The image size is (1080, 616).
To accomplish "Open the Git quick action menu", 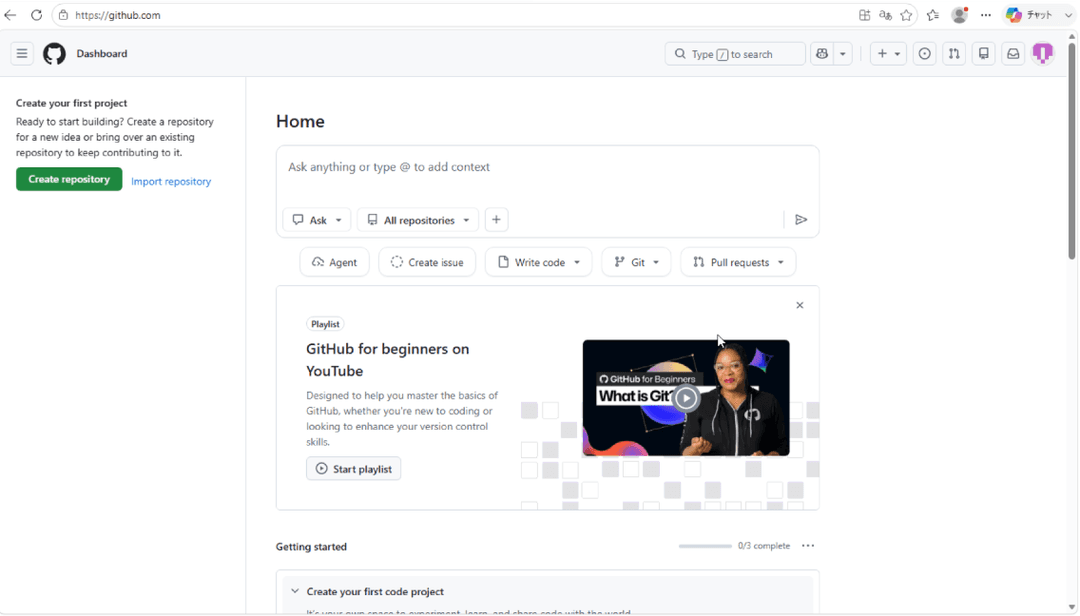I will click(636, 262).
